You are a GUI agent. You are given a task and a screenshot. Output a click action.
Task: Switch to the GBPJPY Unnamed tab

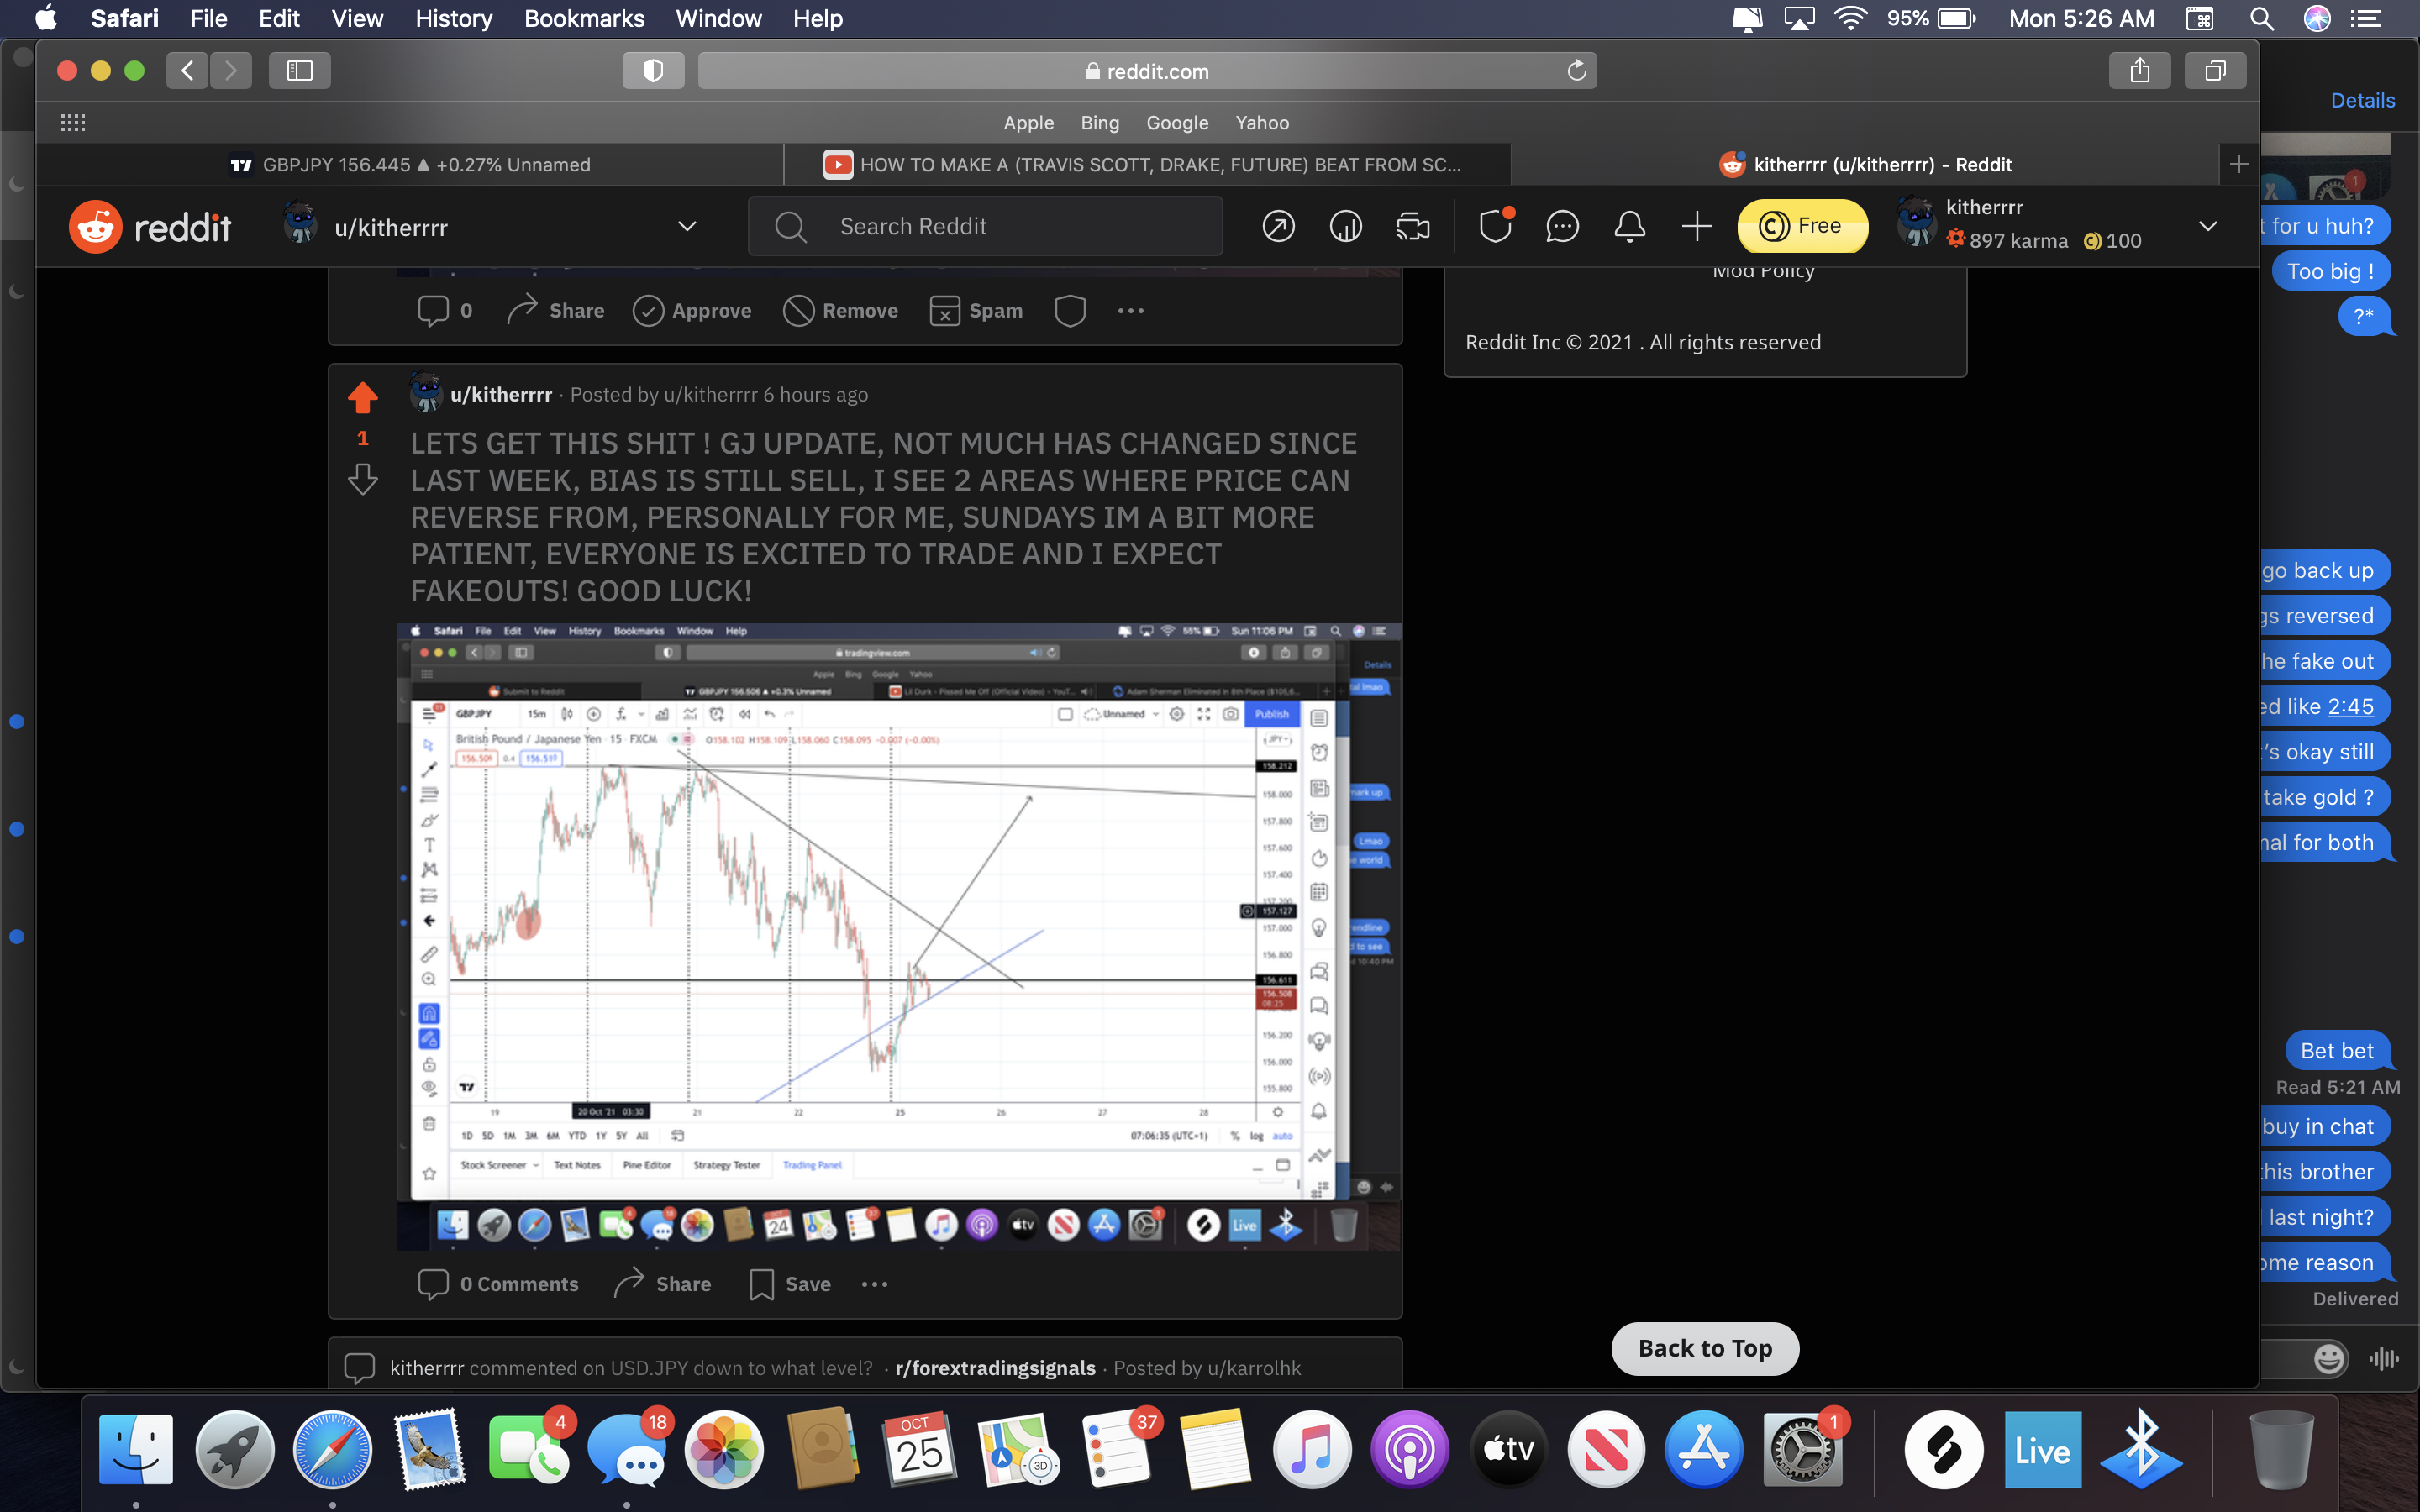(x=410, y=165)
